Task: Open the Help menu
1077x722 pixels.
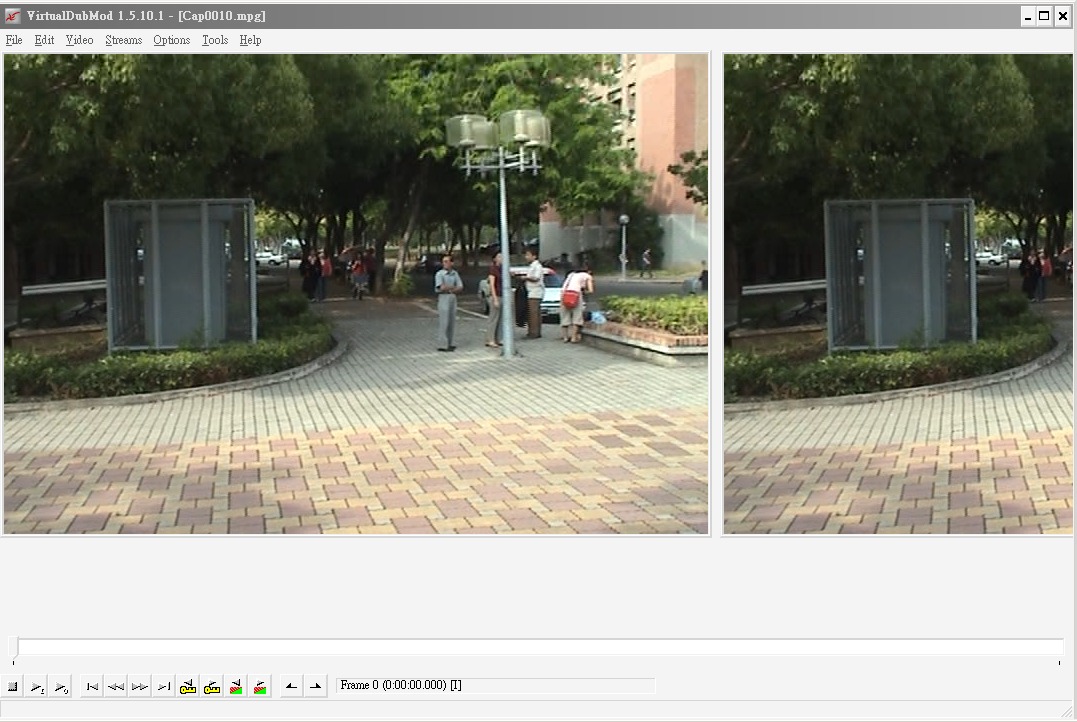Action: pos(250,40)
